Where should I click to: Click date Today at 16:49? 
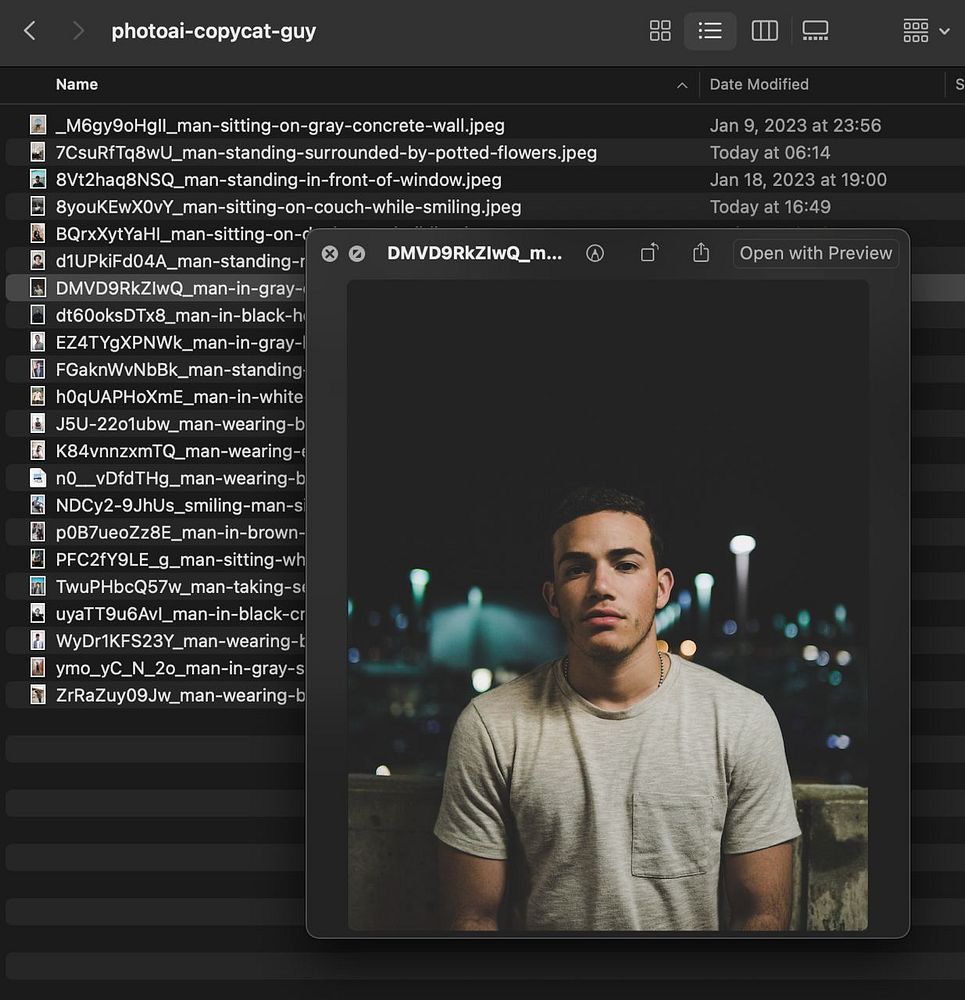pos(770,207)
